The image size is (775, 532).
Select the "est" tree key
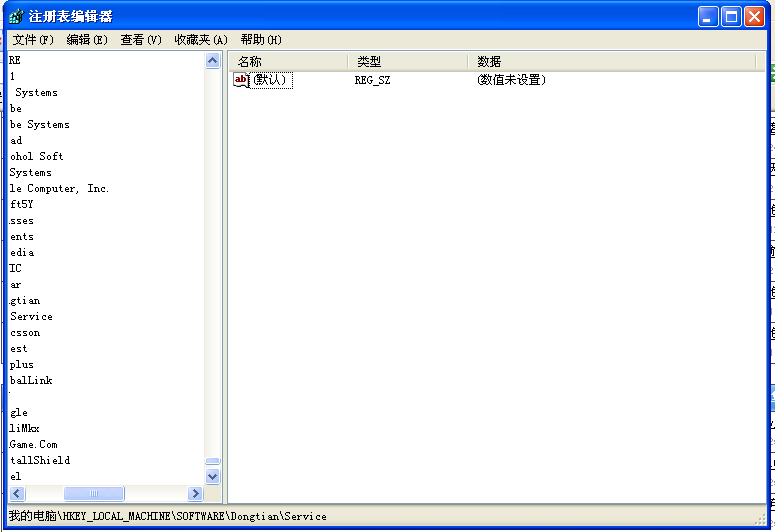[x=19, y=349]
